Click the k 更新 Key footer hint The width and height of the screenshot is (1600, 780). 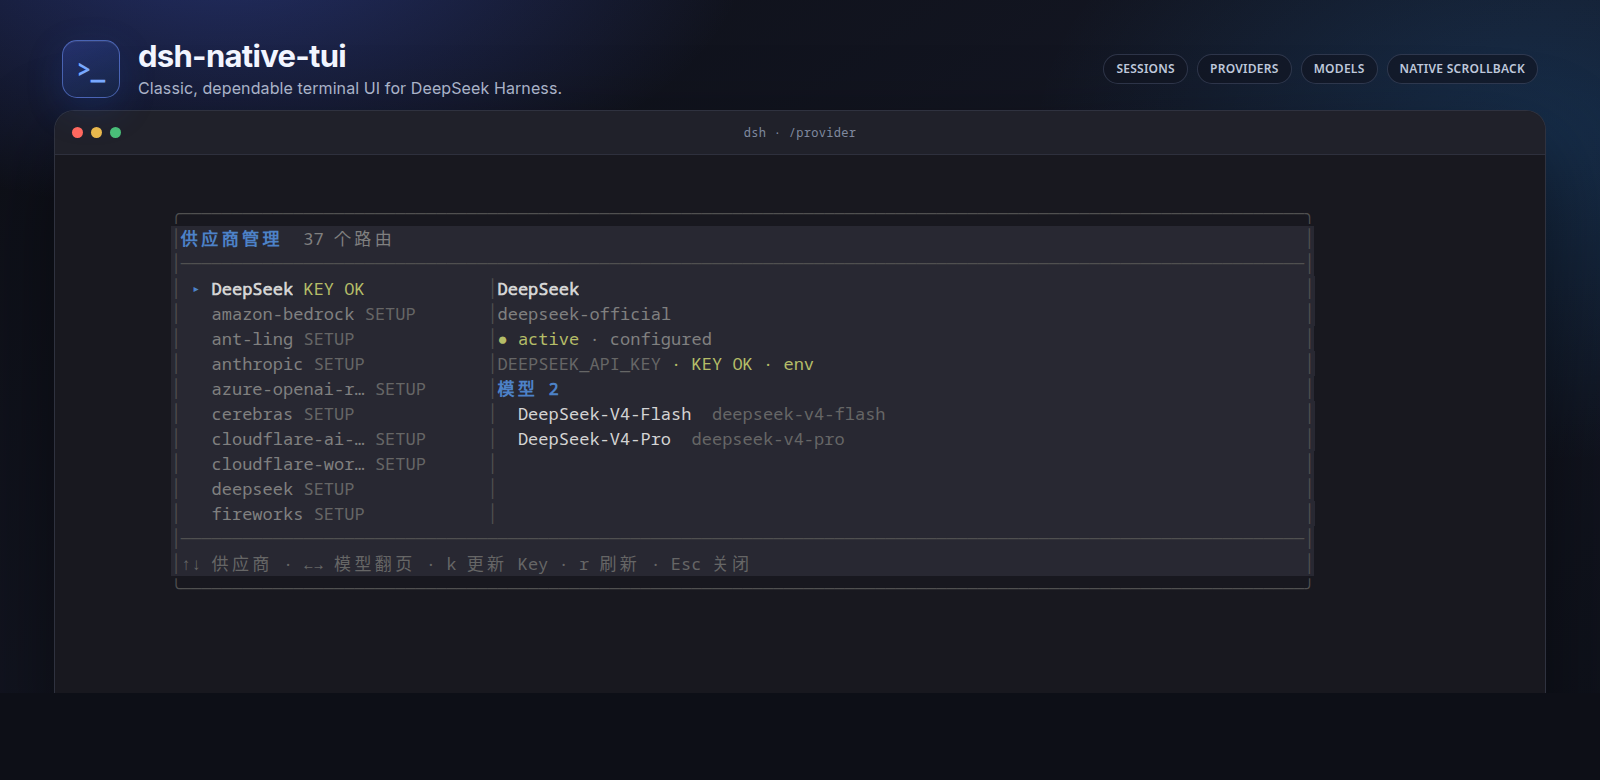point(497,564)
